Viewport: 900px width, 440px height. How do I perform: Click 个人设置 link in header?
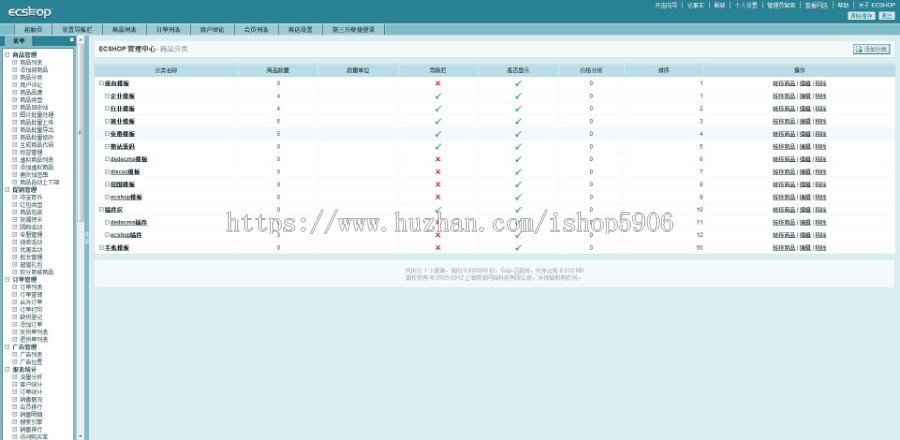746,5
